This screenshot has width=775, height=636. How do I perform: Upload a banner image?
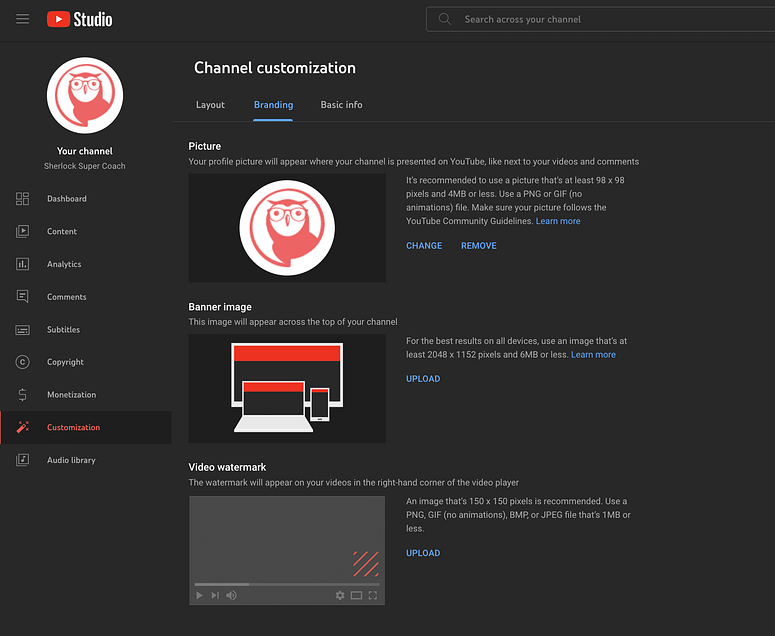423,379
